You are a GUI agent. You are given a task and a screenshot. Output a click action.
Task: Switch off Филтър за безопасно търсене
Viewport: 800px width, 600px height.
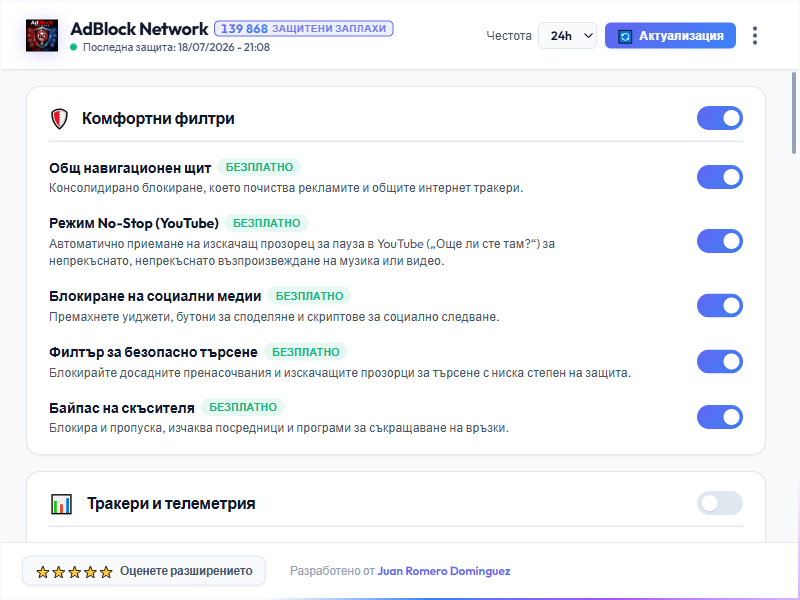point(719,362)
